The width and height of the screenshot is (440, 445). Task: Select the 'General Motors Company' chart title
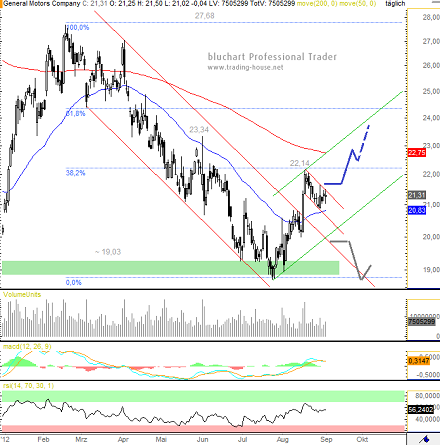point(42,4)
